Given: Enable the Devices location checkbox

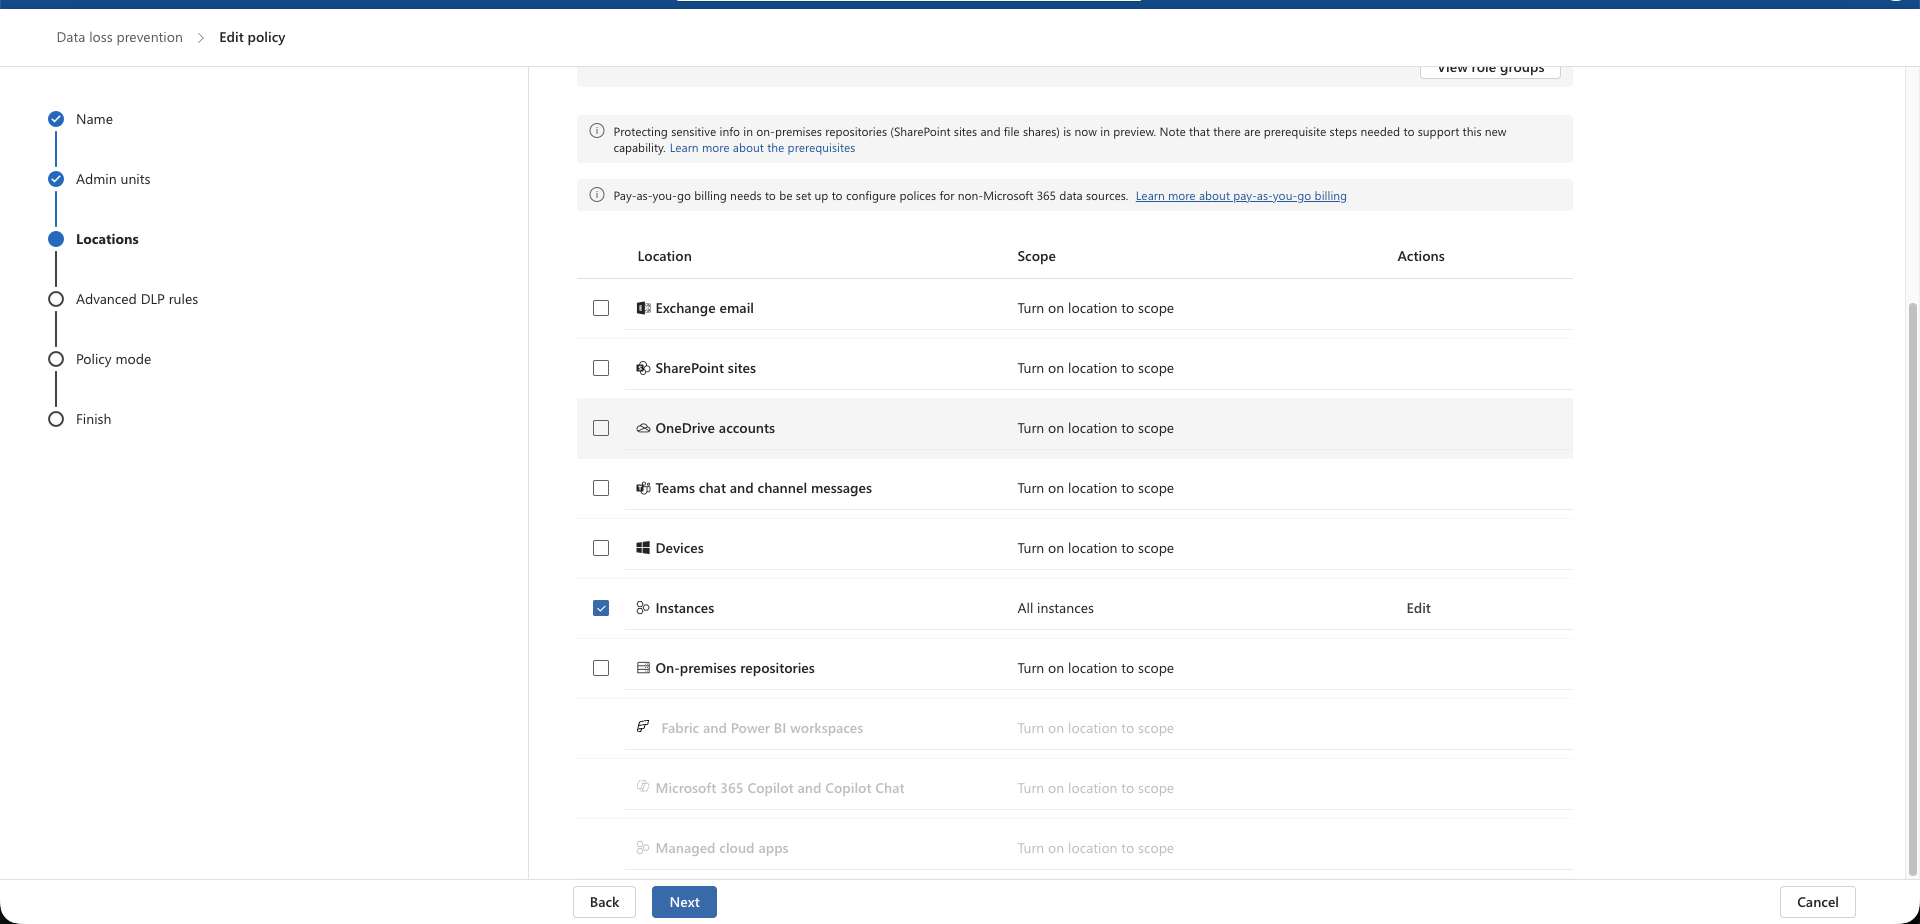Looking at the screenshot, I should [601, 548].
